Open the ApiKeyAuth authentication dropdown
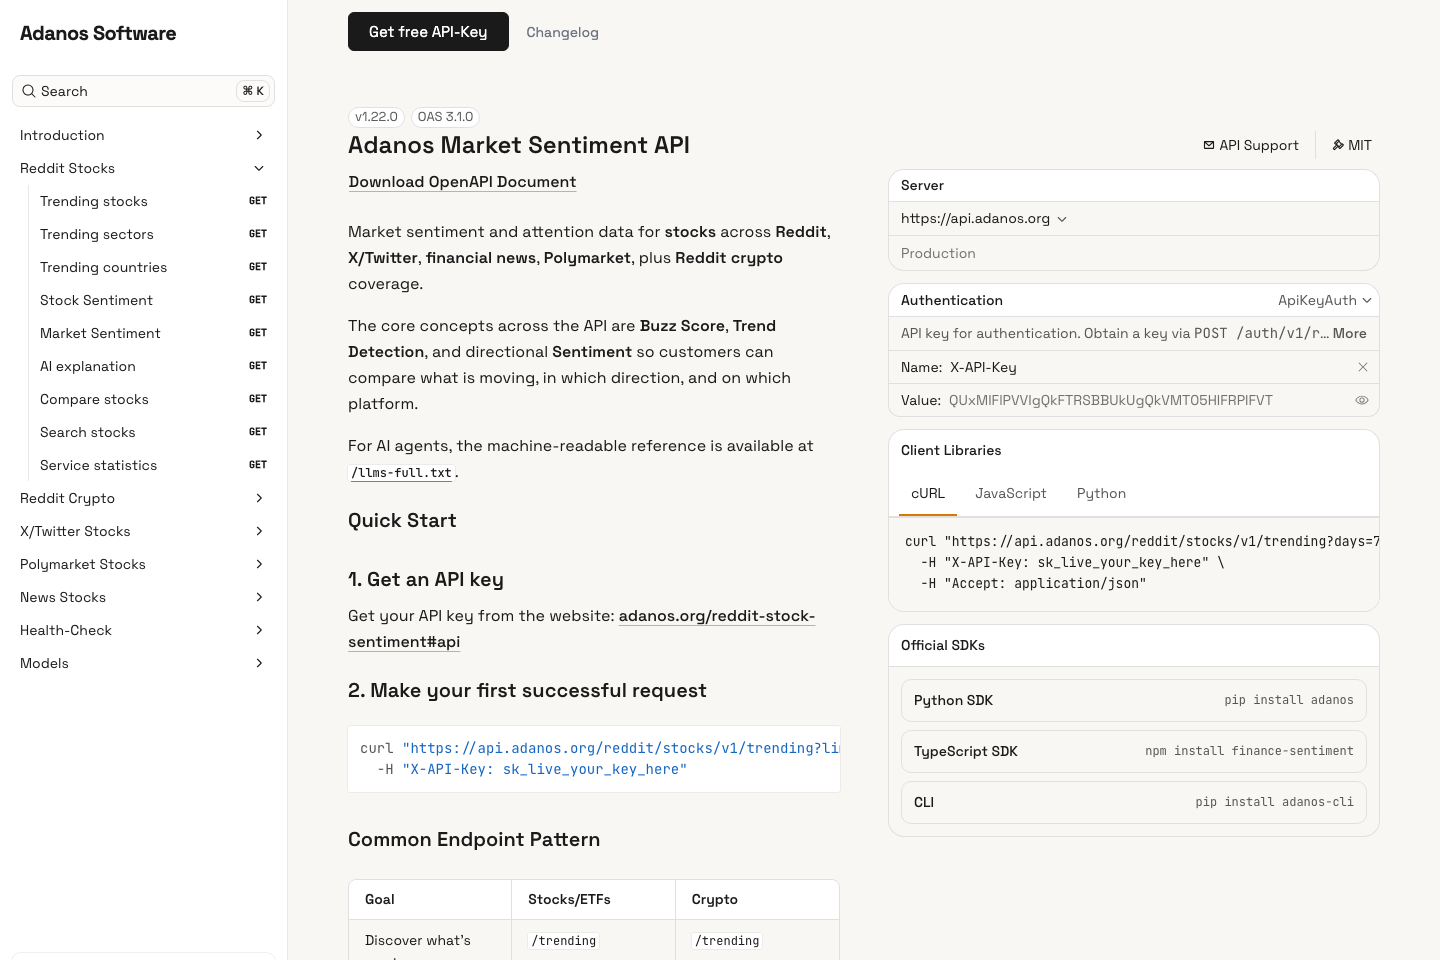The height and width of the screenshot is (960, 1440). (1324, 300)
